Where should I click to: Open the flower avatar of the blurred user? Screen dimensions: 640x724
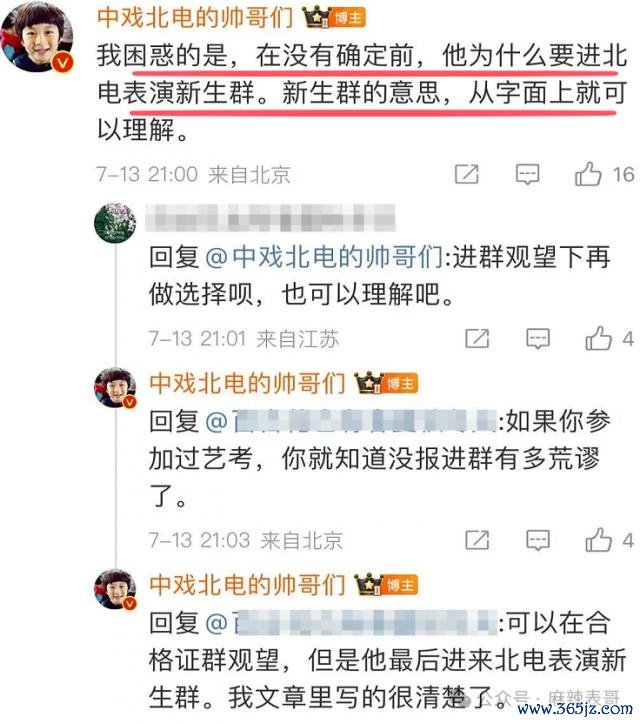115,223
